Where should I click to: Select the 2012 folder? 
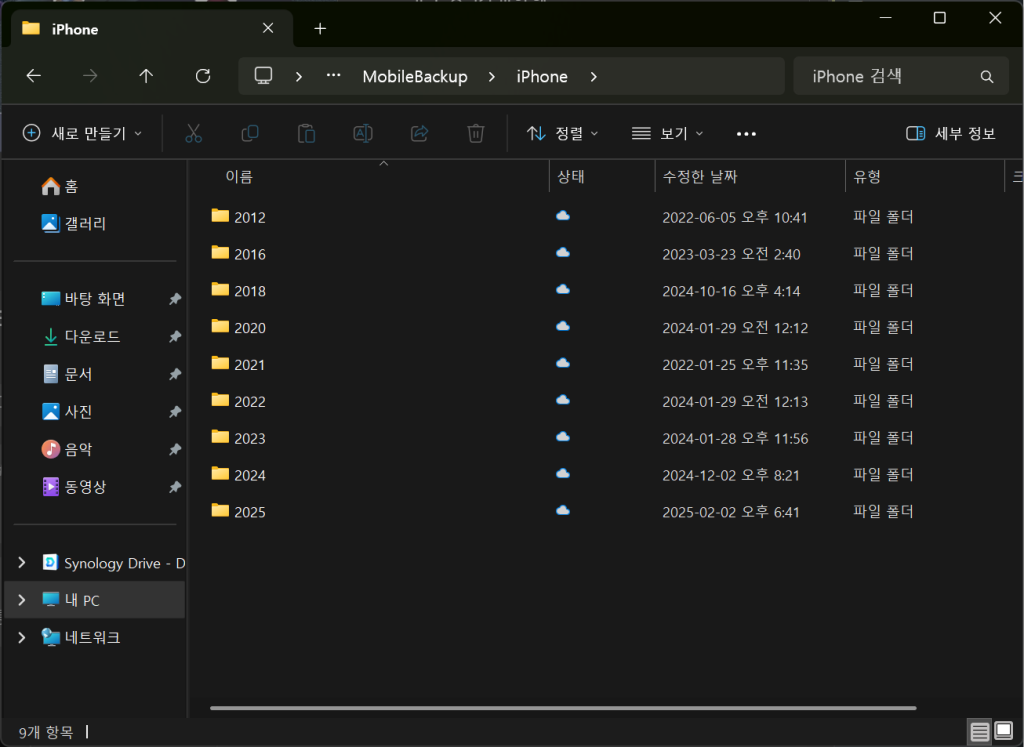coord(238,217)
